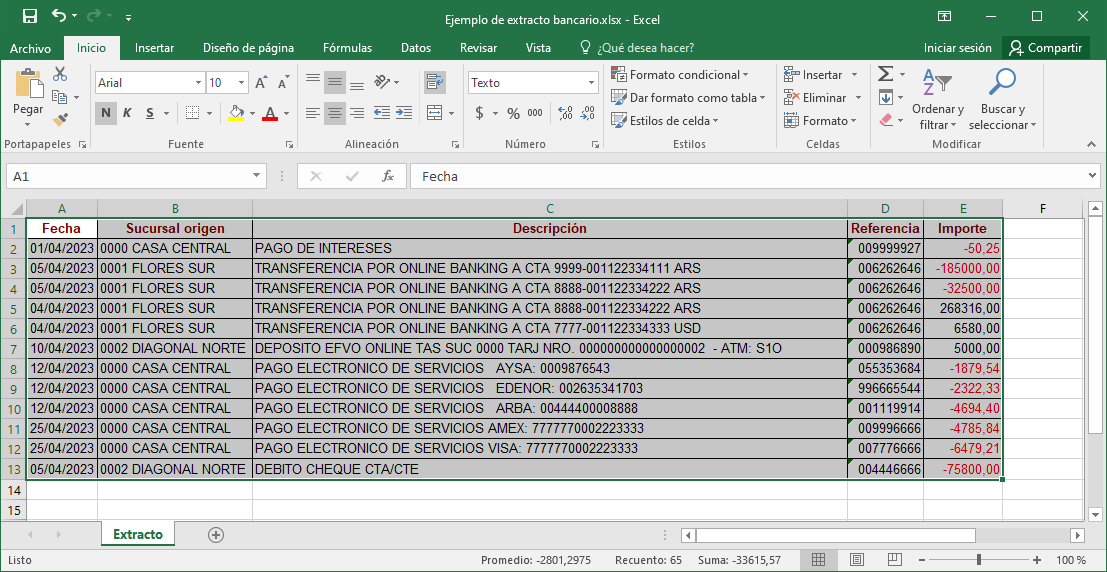Switch to the Vista tab
This screenshot has width=1107, height=572.
point(539,48)
